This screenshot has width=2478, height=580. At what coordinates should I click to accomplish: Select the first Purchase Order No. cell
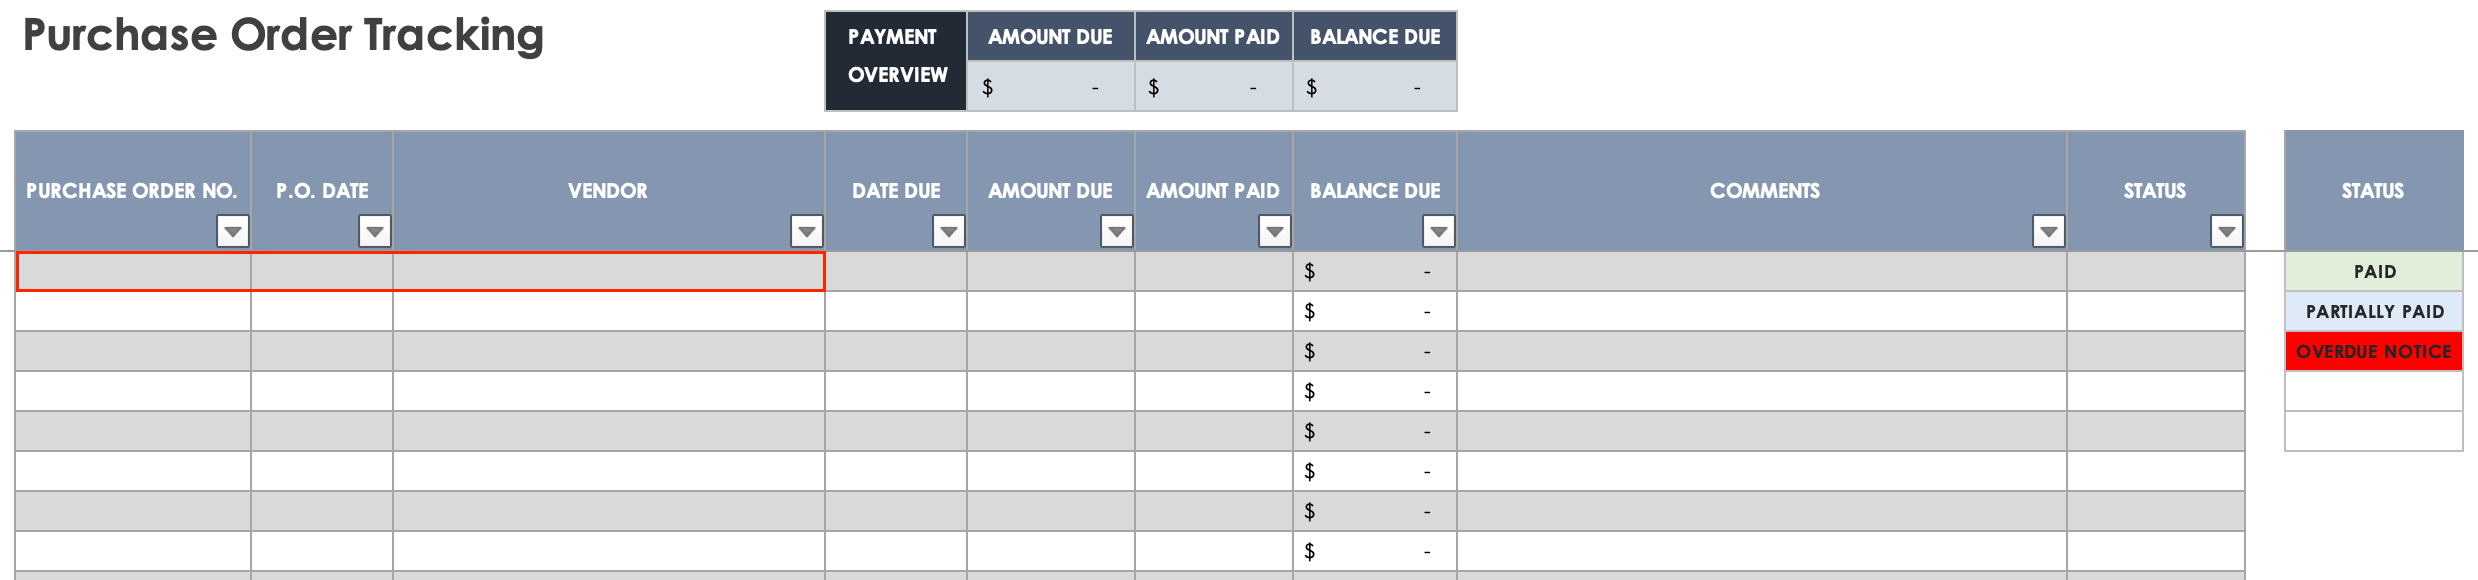click(x=133, y=272)
